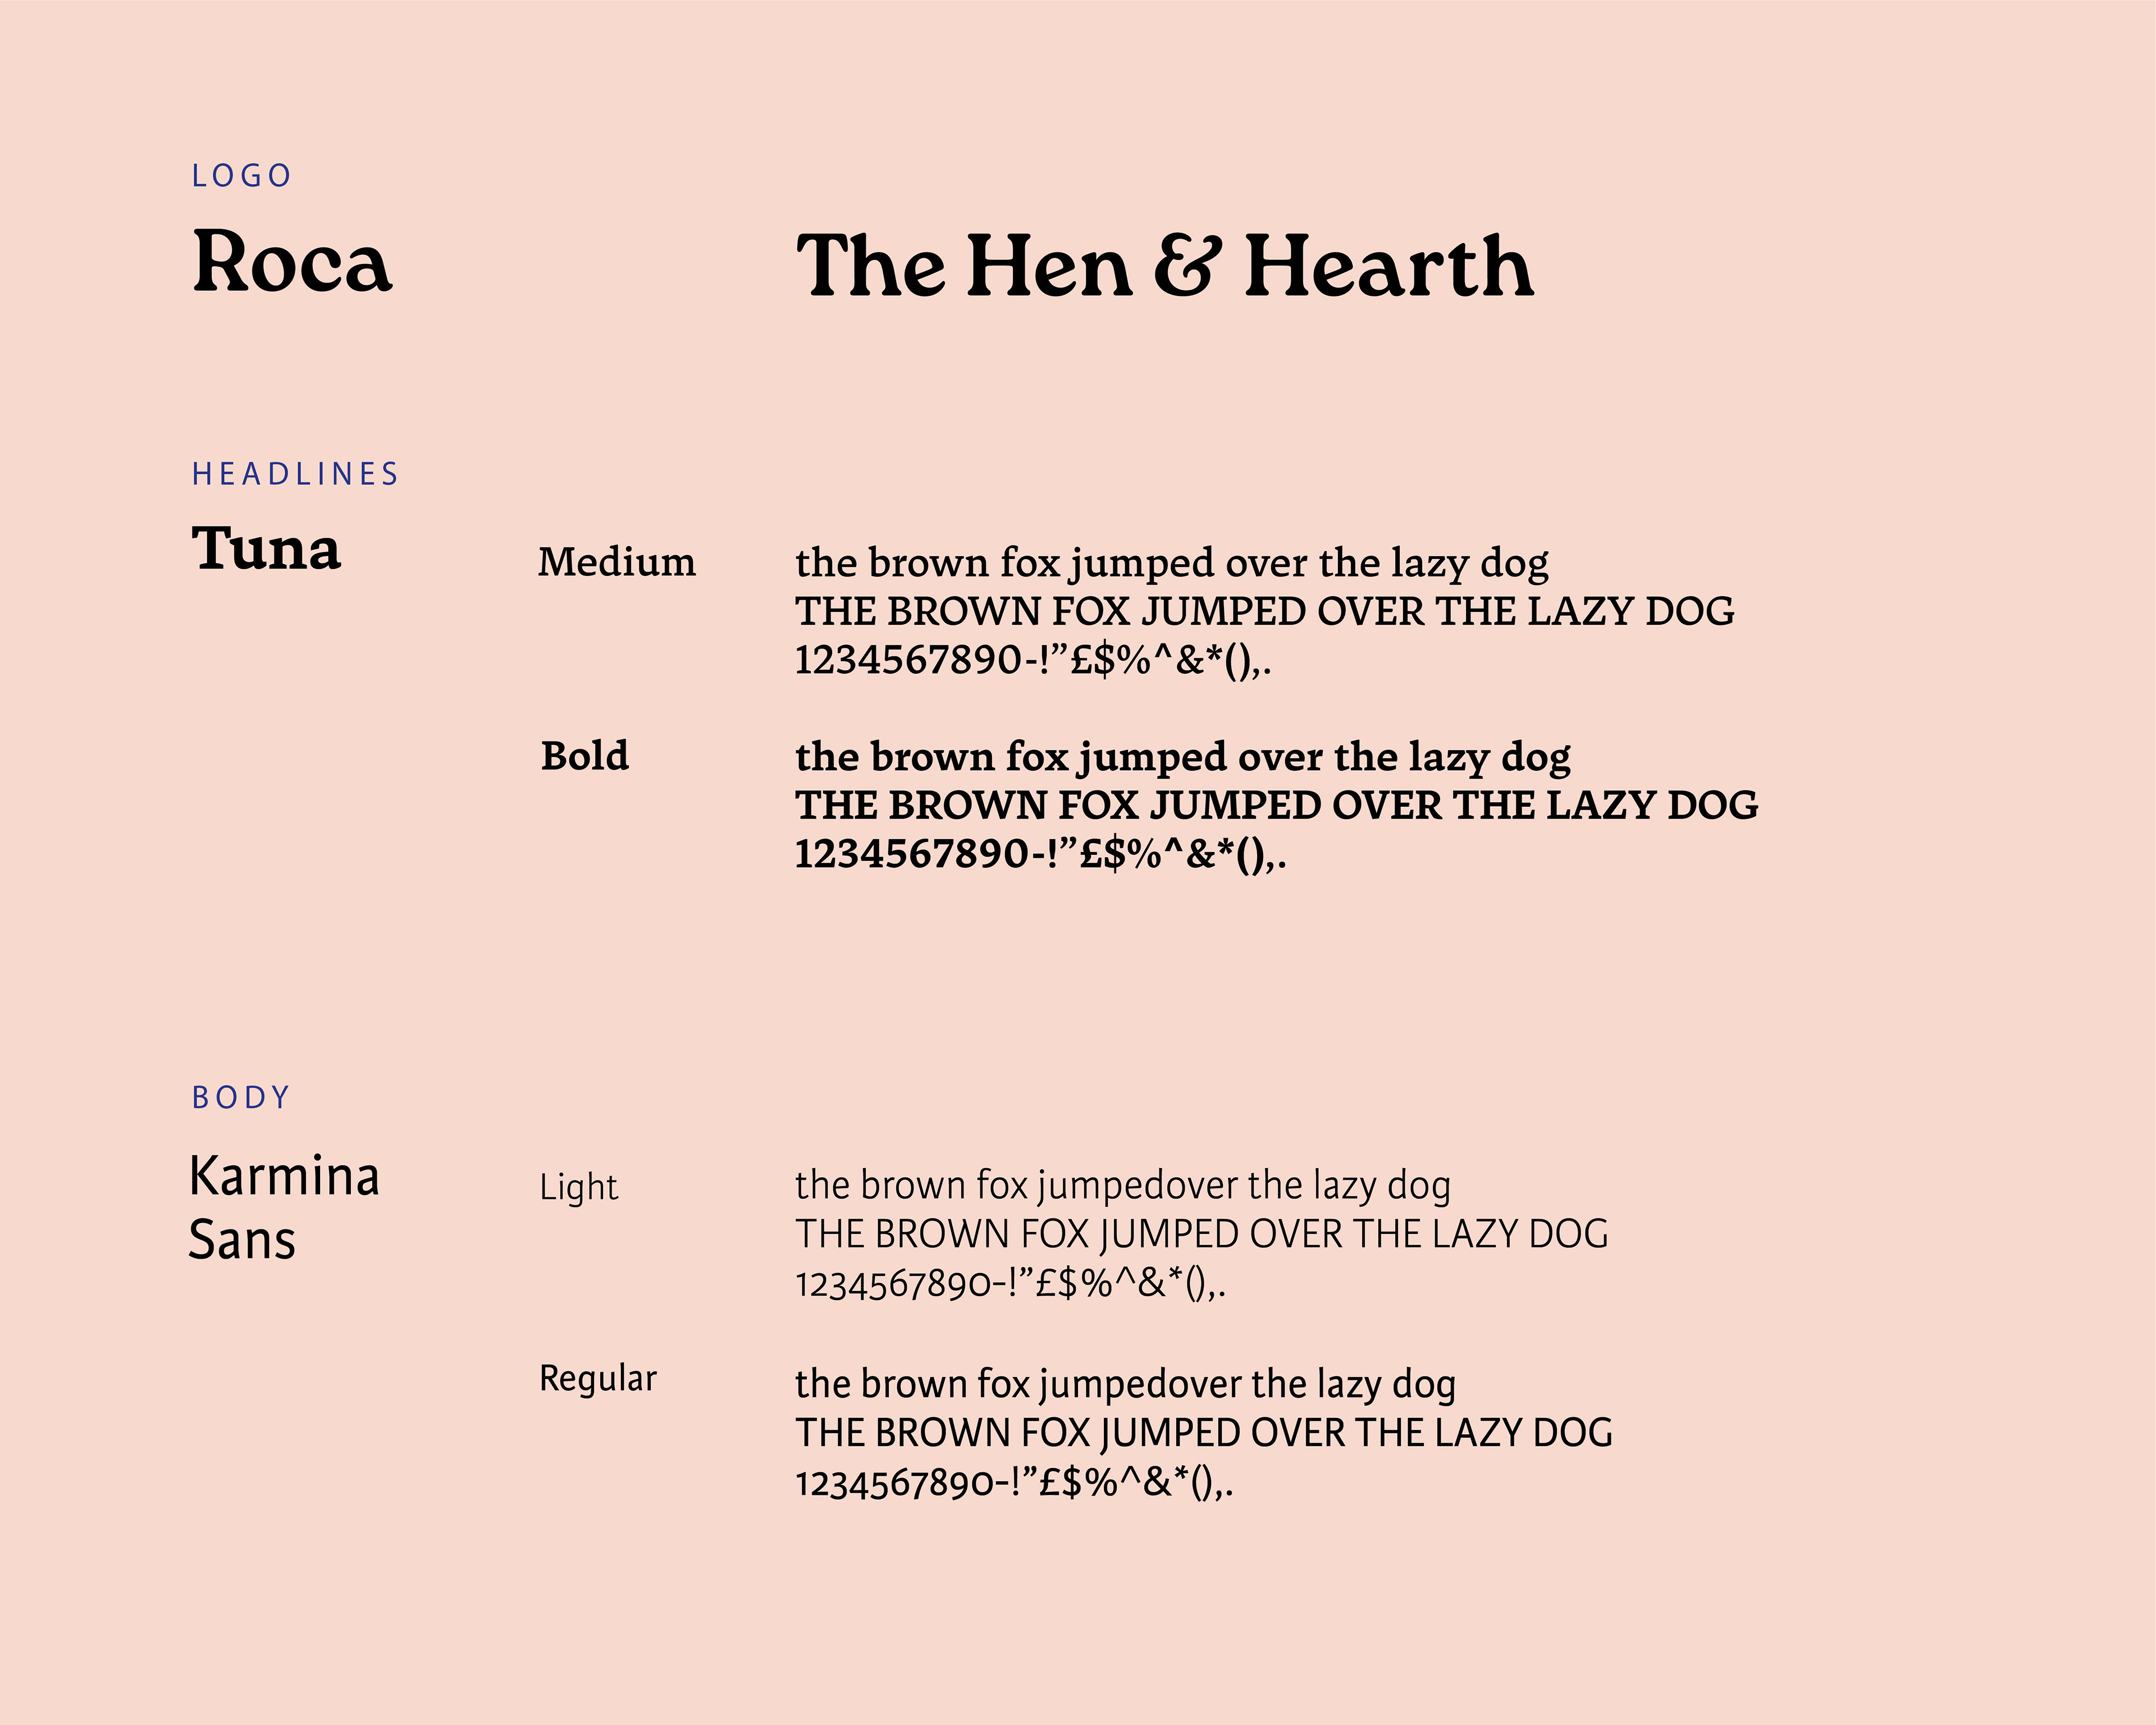The width and height of the screenshot is (2156, 1725).
Task: Select Tuna Bold numerals and symbols line
Action: 1041,855
